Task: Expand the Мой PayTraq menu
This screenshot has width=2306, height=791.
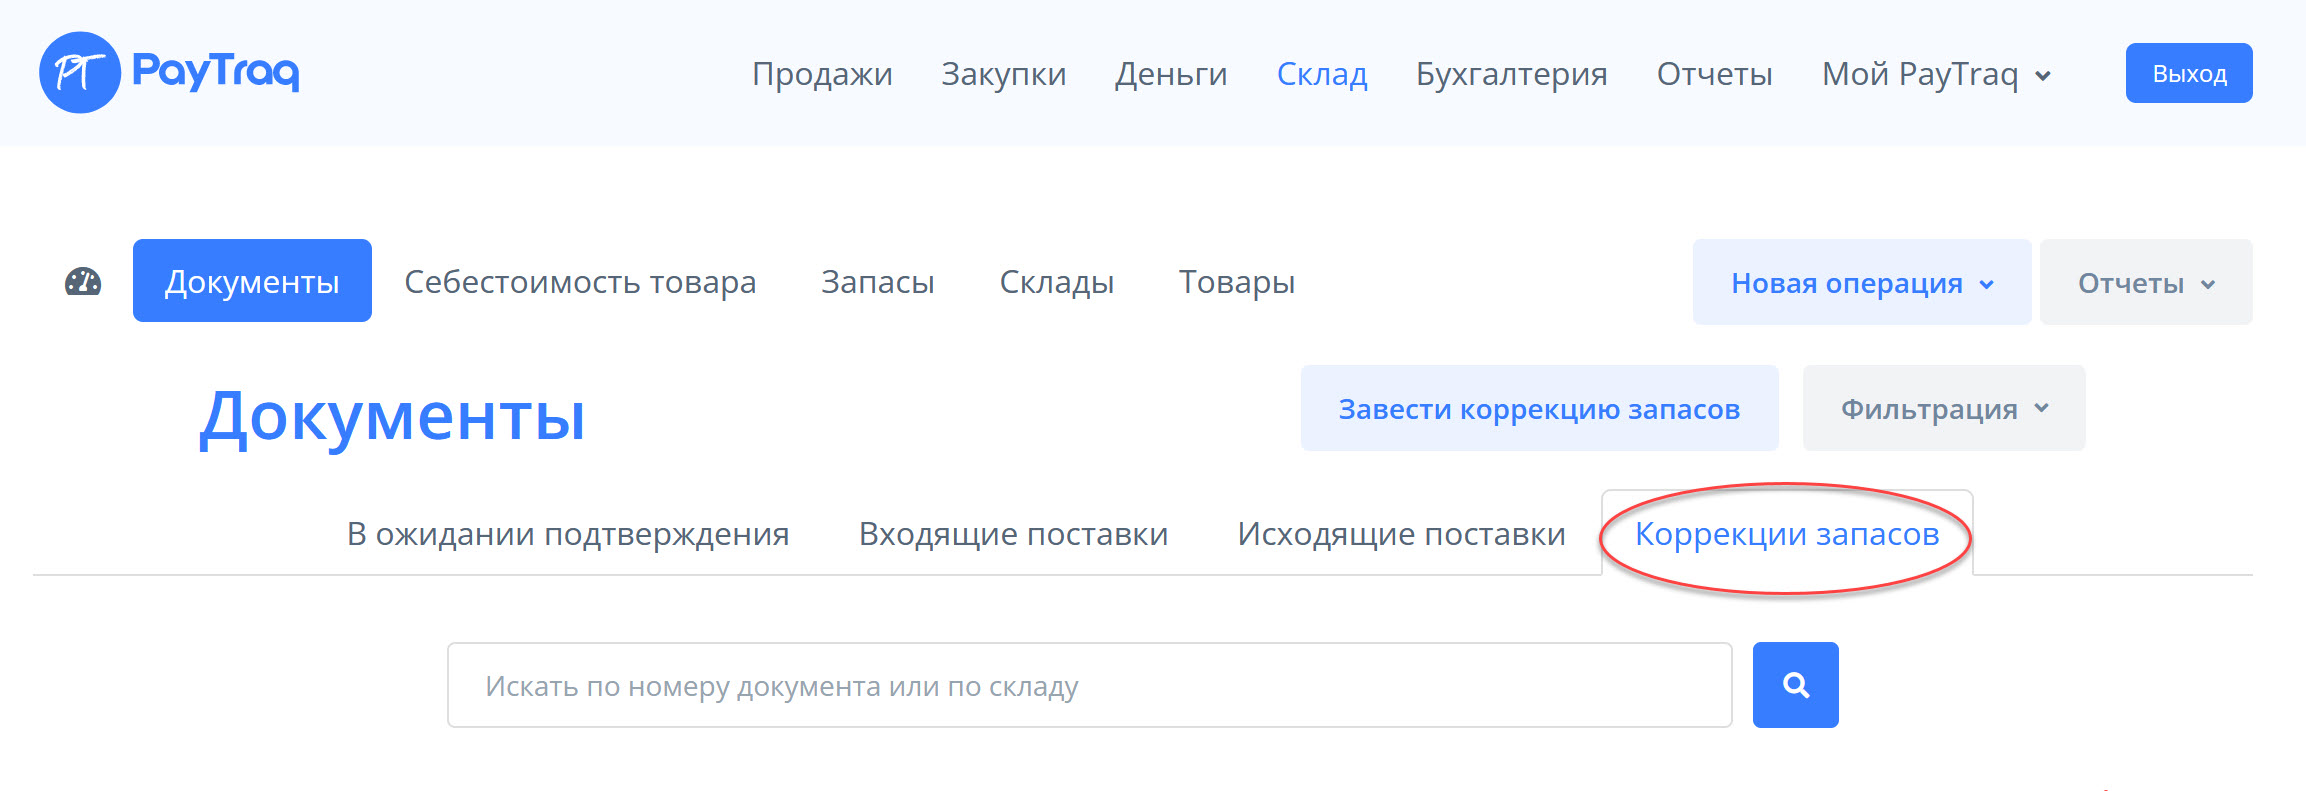Action: 1936,74
